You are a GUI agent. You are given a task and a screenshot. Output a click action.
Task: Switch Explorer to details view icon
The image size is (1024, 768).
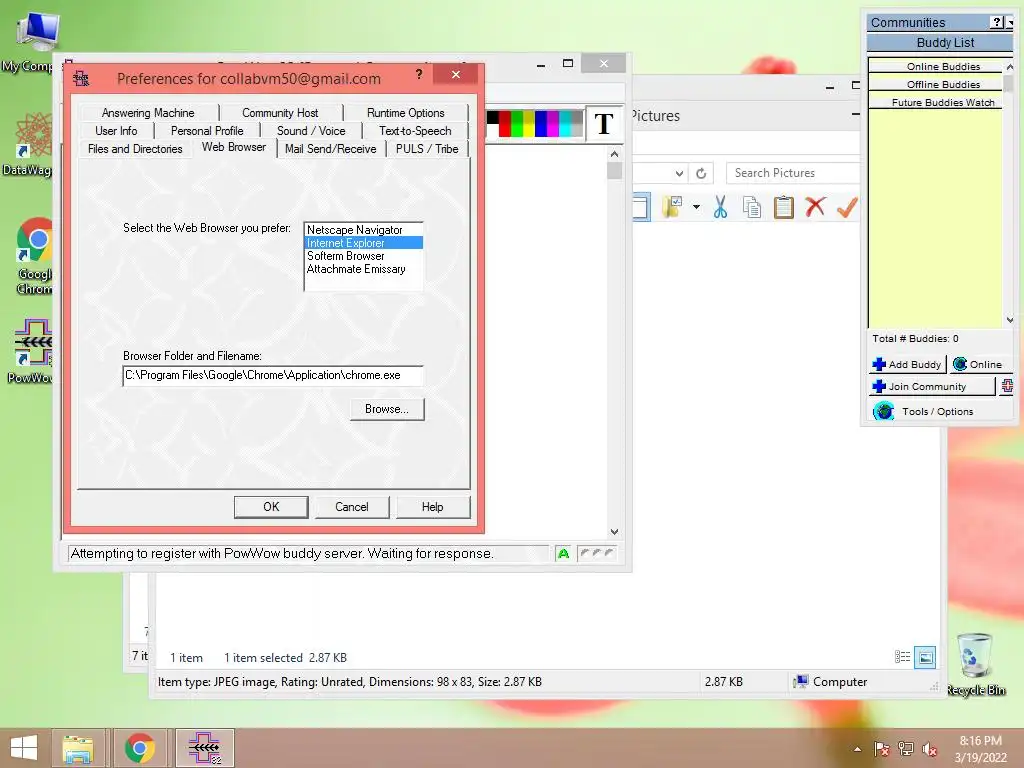click(903, 657)
